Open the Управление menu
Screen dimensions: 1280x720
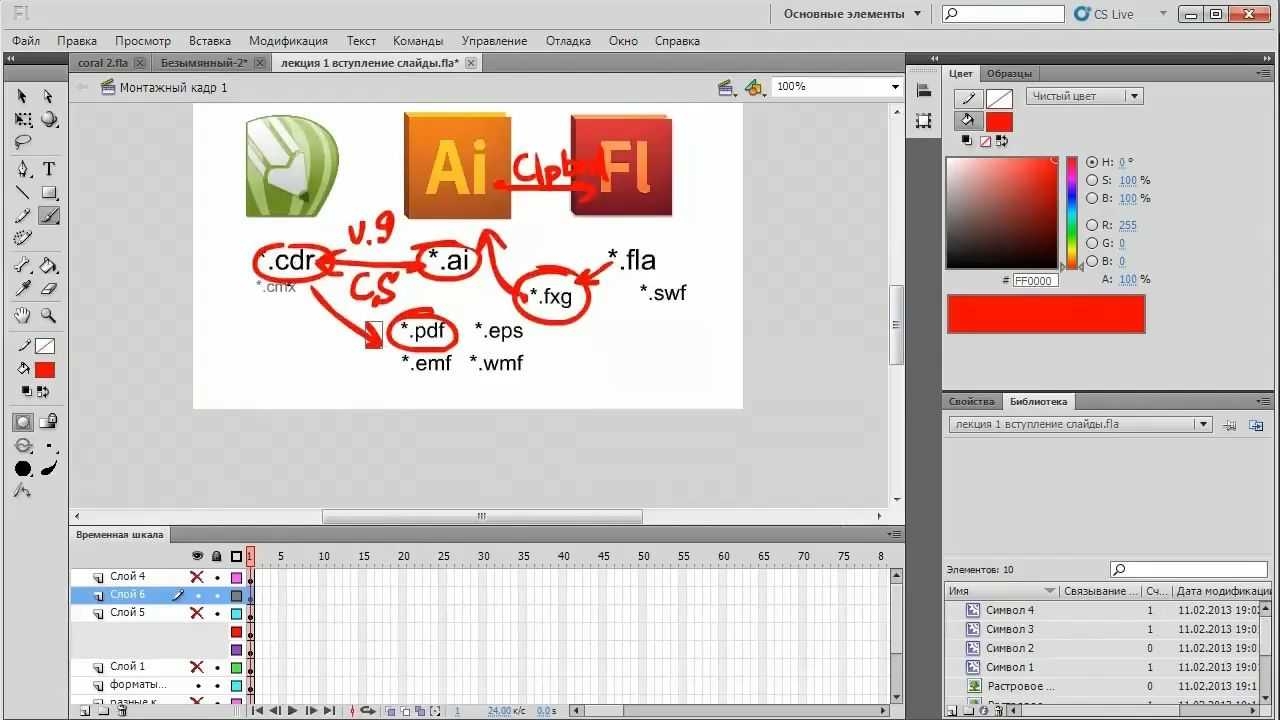[494, 41]
